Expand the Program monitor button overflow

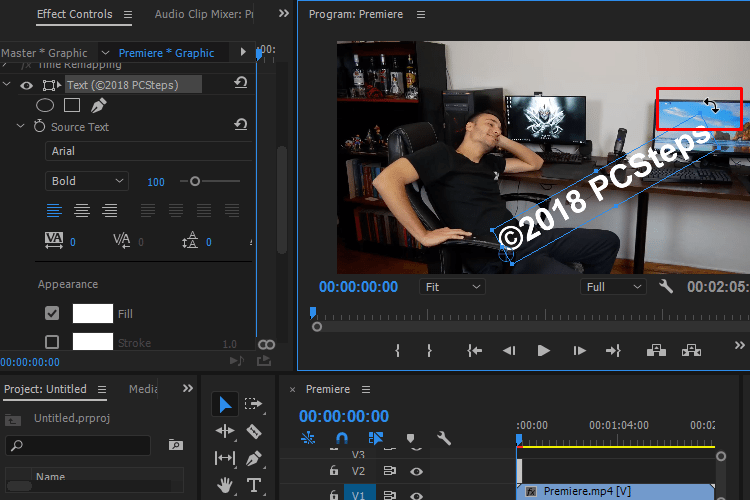pyautogui.click(x=739, y=345)
